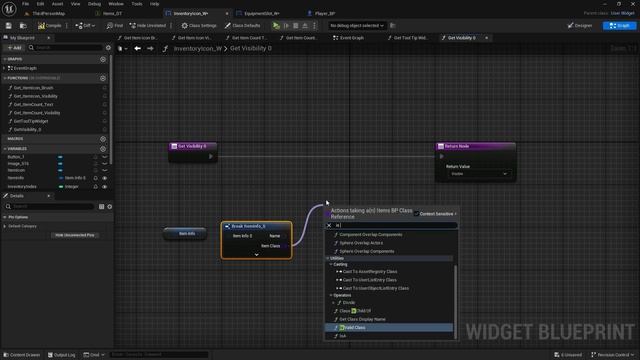Toggle Context Sensitive checkbox

416,214
